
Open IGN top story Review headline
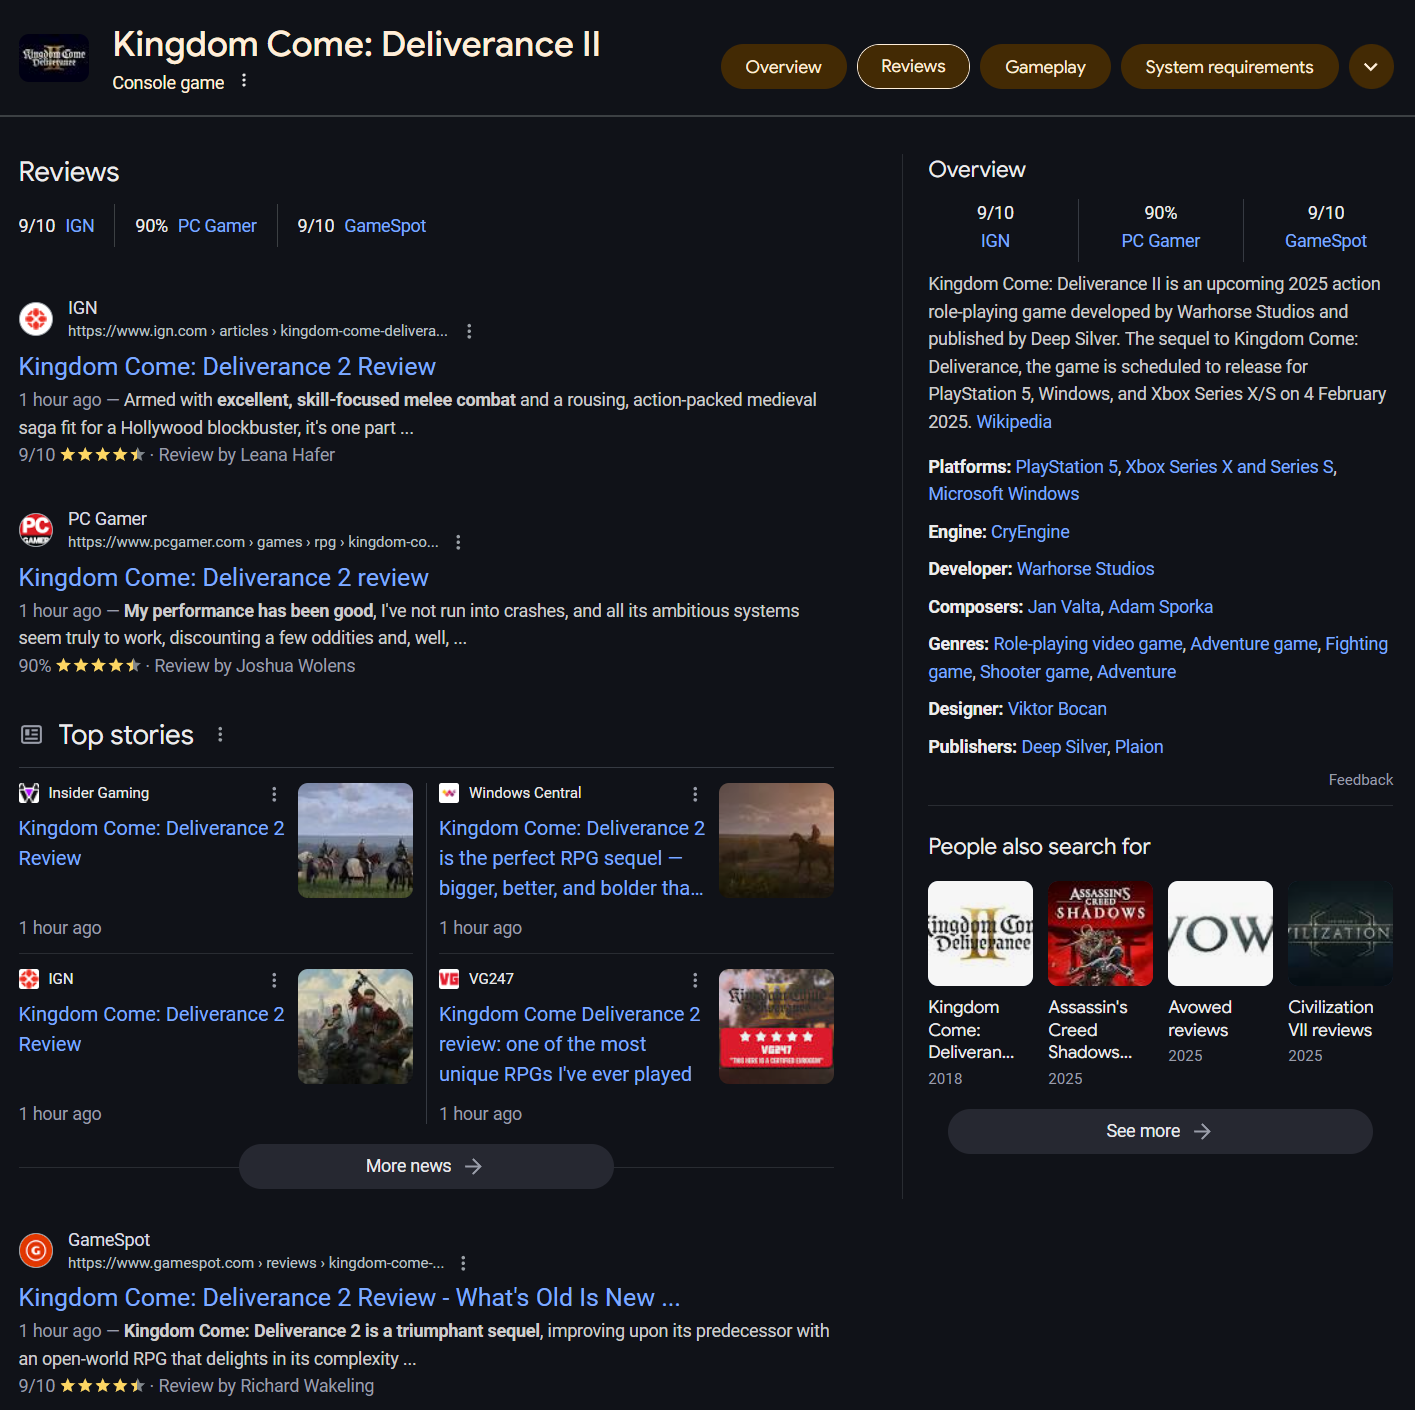(152, 1029)
